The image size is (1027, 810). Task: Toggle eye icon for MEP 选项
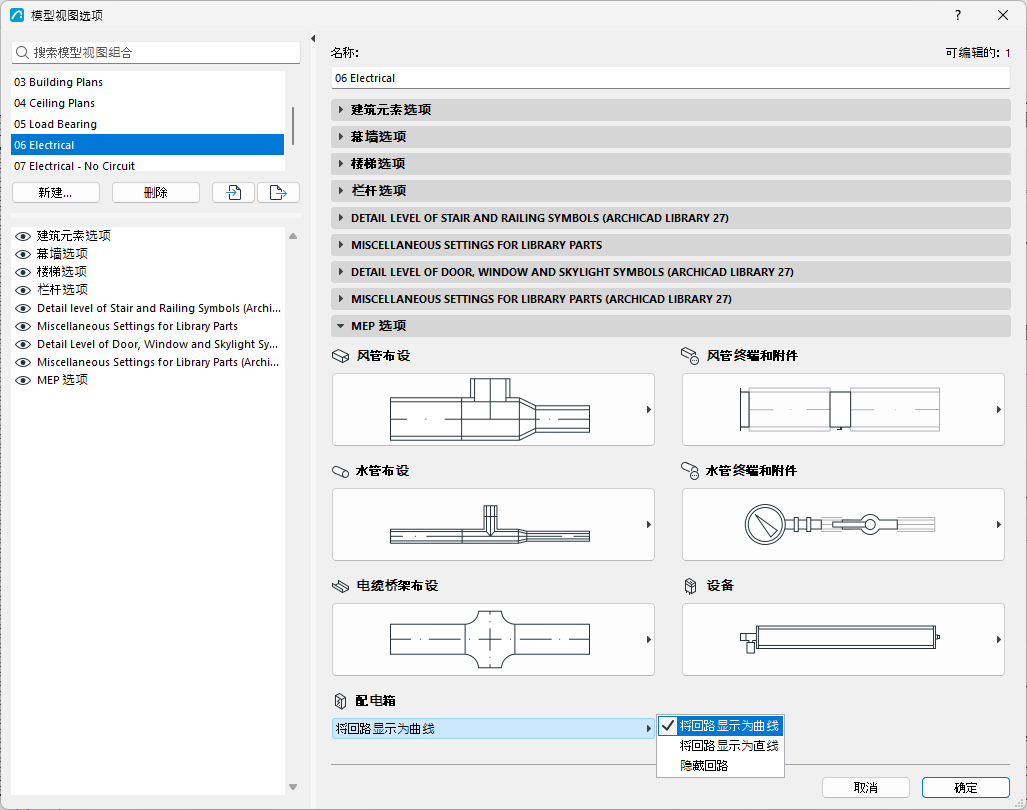[x=23, y=380]
